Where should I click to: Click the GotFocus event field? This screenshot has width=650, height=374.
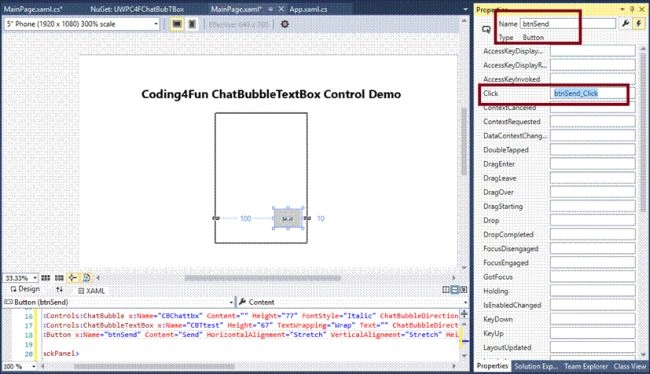pos(592,277)
